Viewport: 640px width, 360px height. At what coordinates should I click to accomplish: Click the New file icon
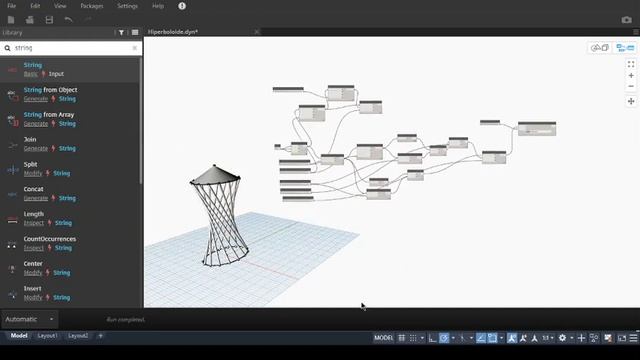tap(11, 20)
